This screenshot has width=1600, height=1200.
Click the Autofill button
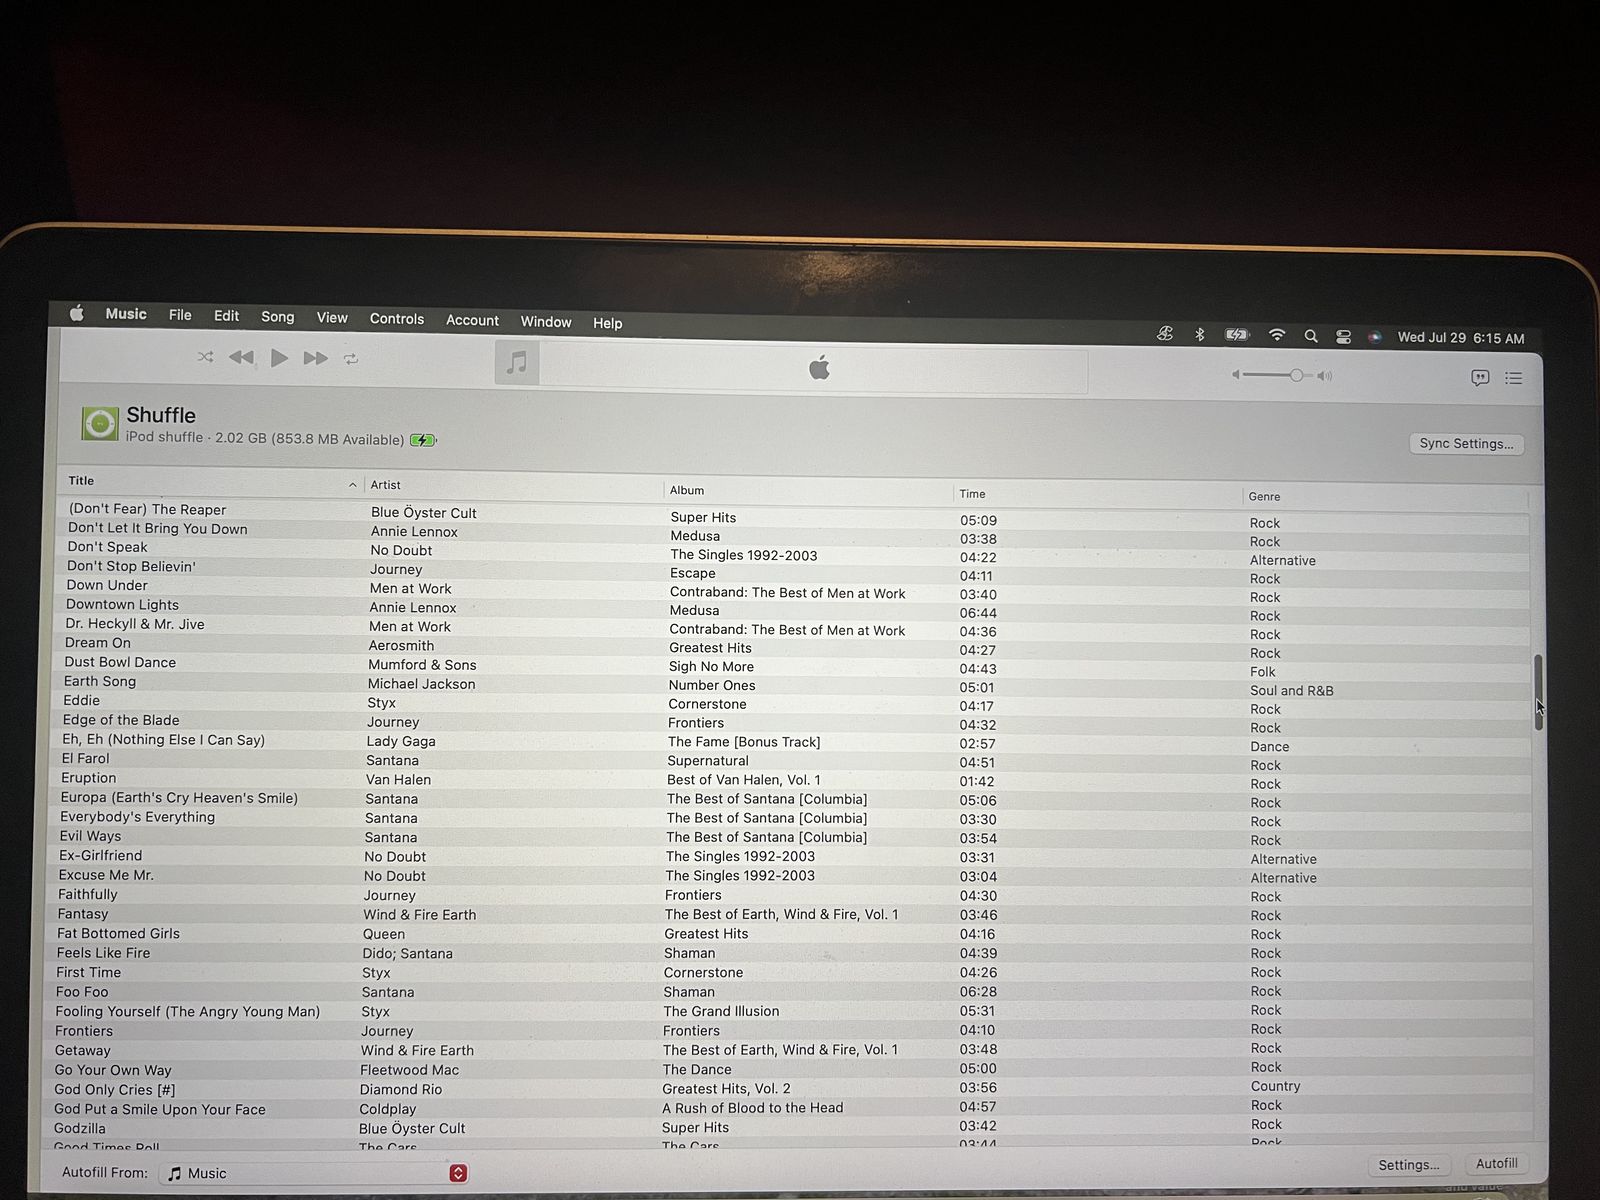(x=1496, y=1164)
